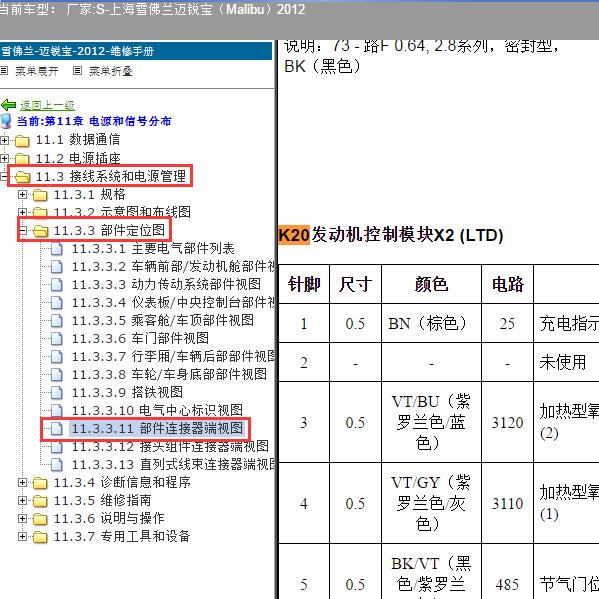The width and height of the screenshot is (599, 599).
Task: Open 11.3.3.9 搭铁视图 page
Action: coord(127,392)
